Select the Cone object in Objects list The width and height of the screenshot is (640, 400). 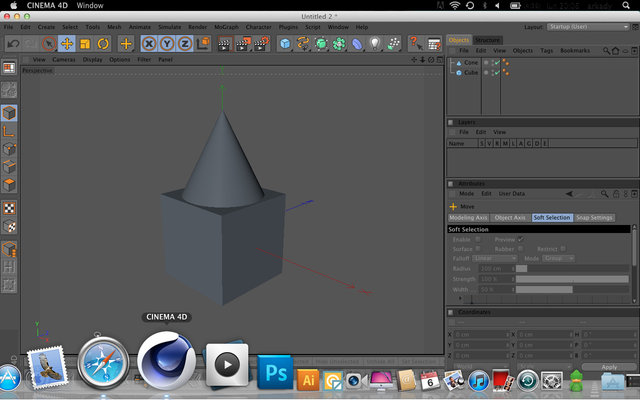click(x=470, y=62)
